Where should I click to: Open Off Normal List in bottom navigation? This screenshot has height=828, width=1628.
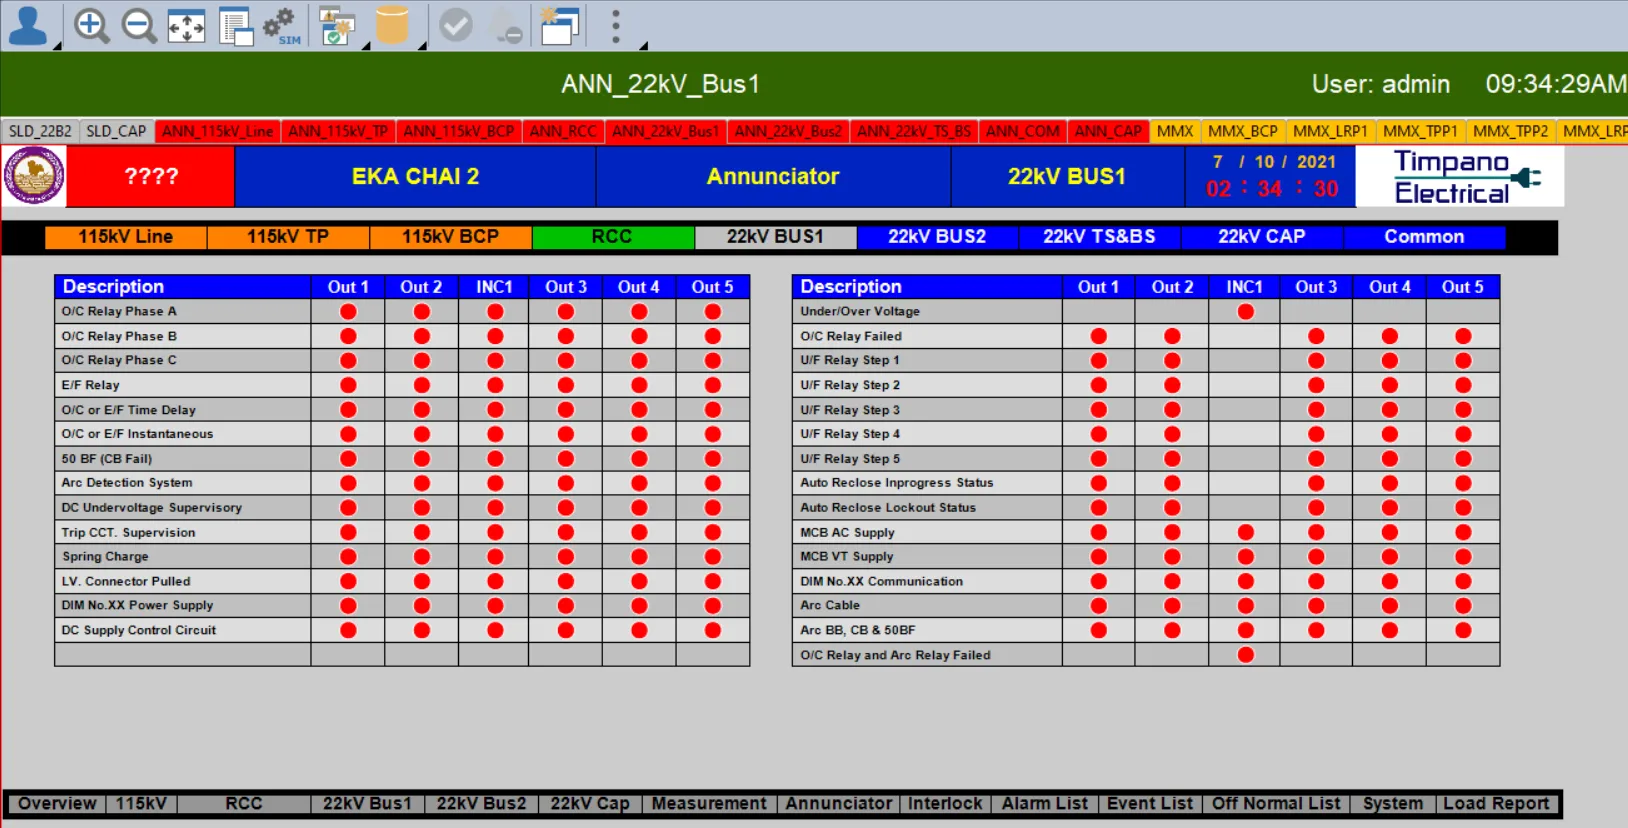pos(1276,804)
